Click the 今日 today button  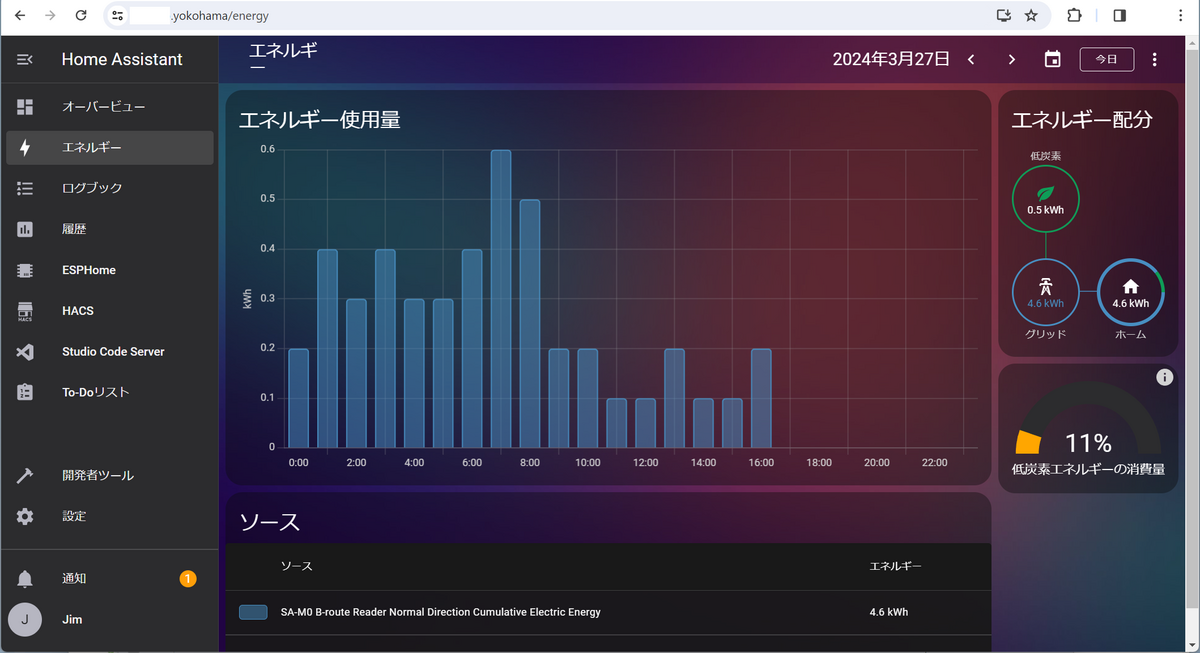[1107, 59]
